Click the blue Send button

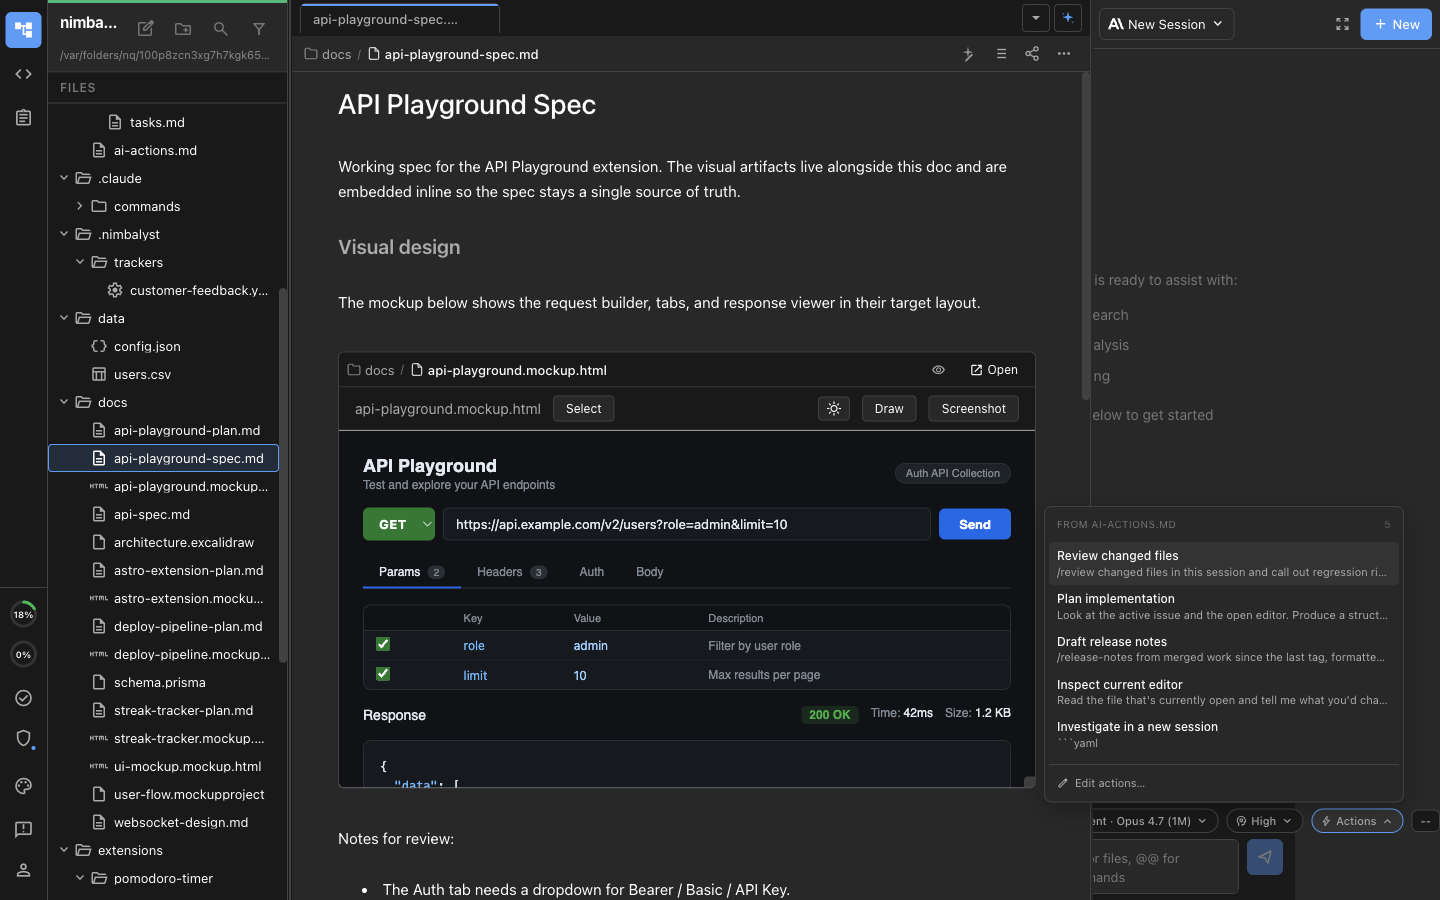pos(974,524)
